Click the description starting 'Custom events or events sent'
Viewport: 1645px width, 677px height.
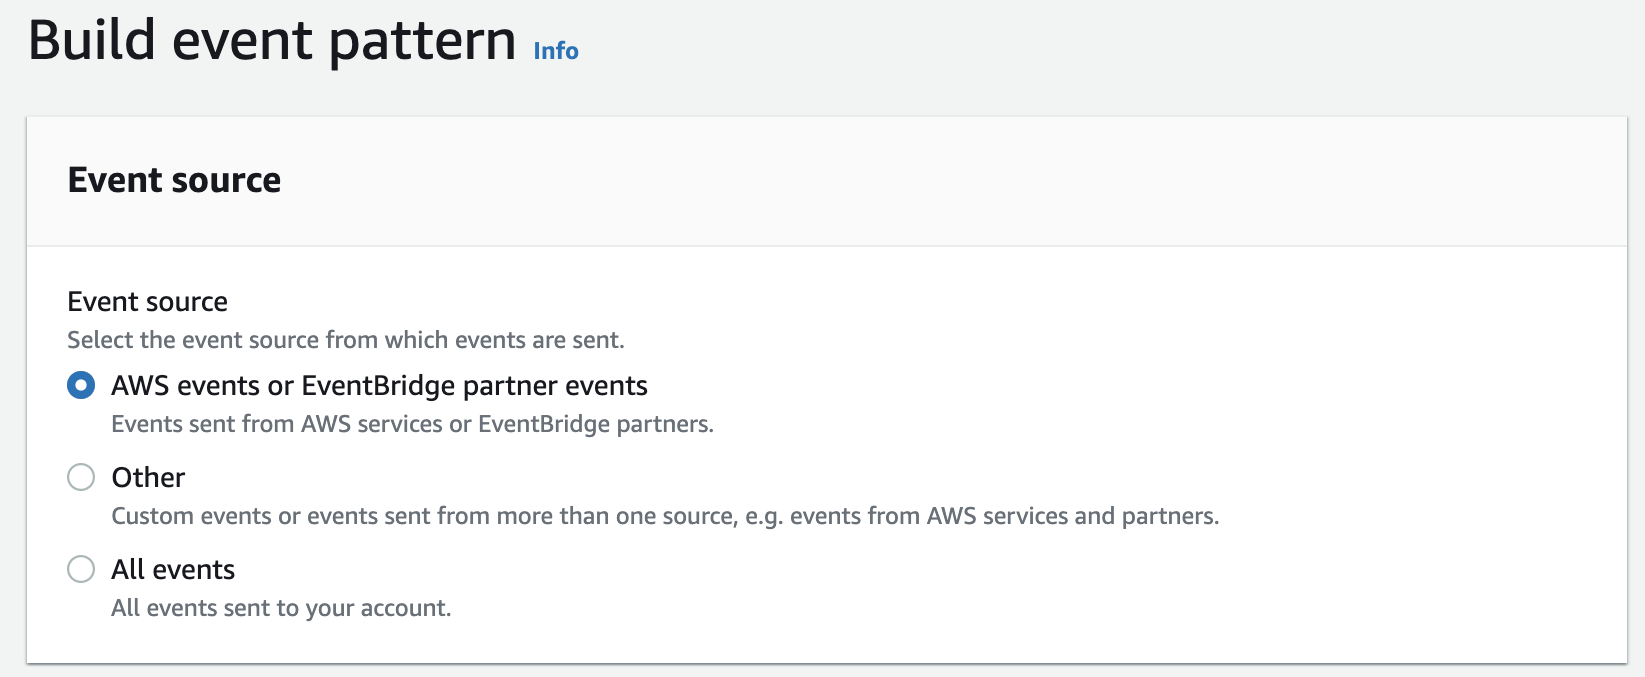coord(665,516)
